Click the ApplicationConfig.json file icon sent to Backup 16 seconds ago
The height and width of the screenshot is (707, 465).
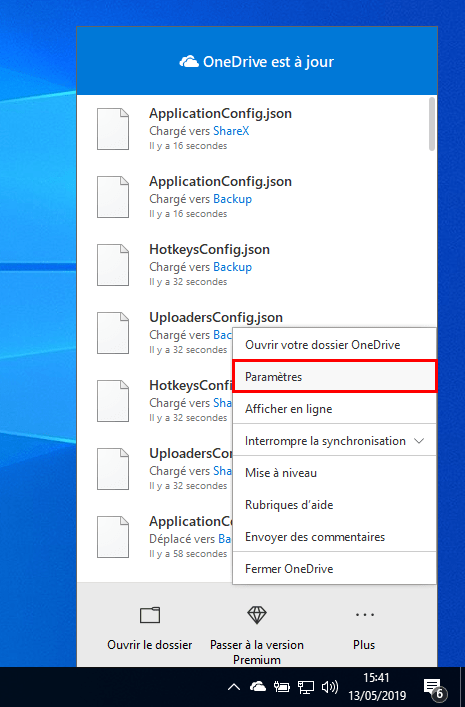click(x=113, y=197)
